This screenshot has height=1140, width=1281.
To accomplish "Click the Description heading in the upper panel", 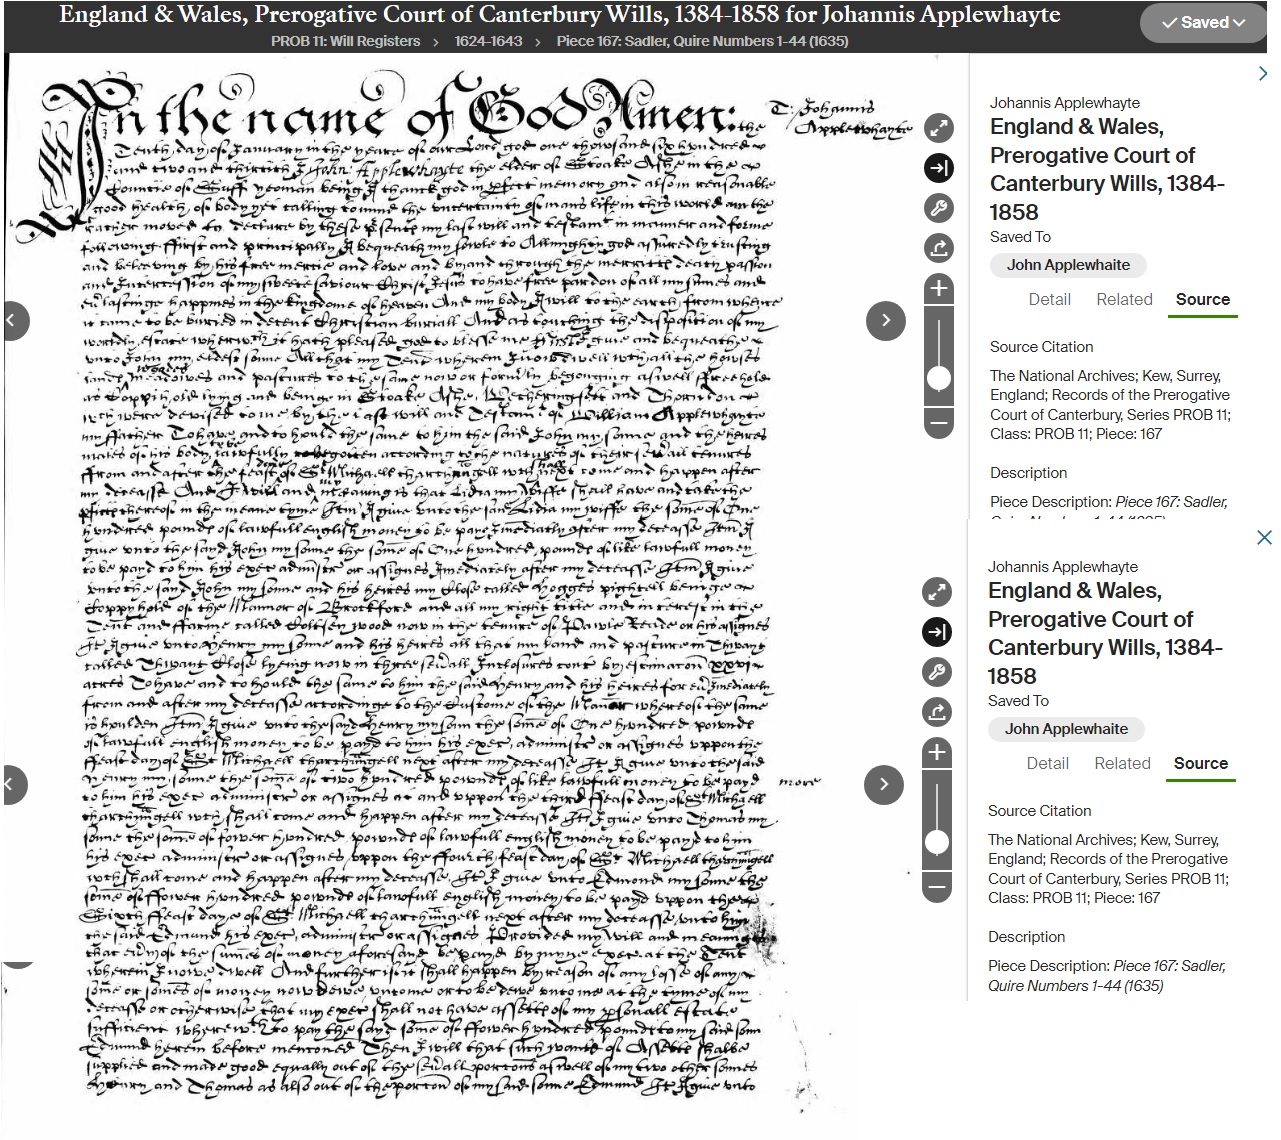I will [x=1028, y=473].
